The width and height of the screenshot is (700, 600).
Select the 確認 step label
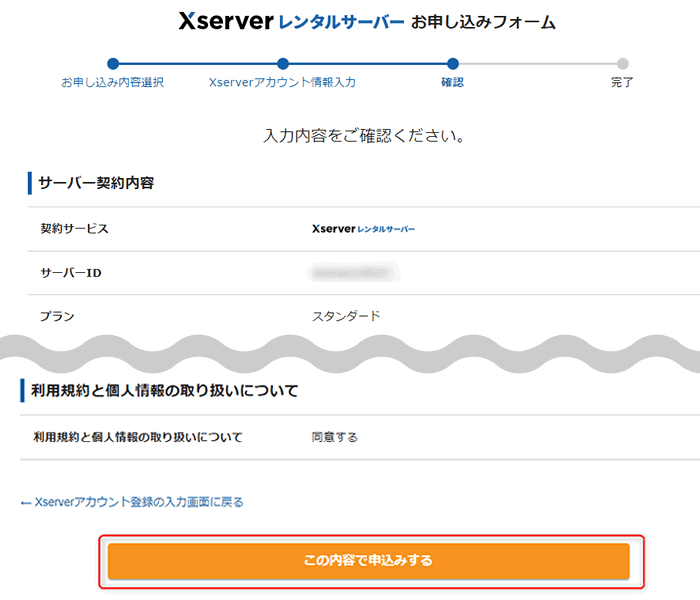click(x=453, y=82)
